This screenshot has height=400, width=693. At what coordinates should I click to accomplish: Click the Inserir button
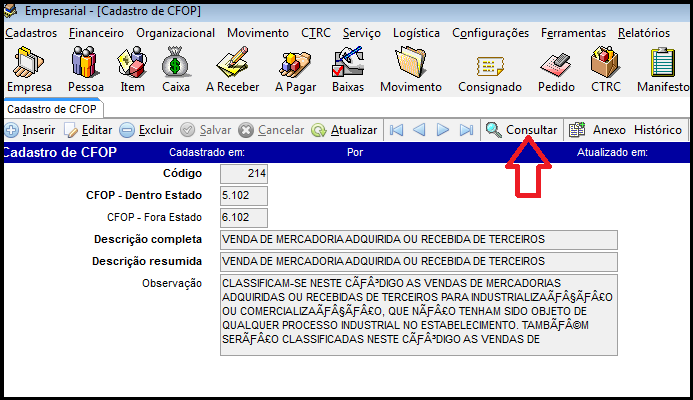click(x=30, y=130)
